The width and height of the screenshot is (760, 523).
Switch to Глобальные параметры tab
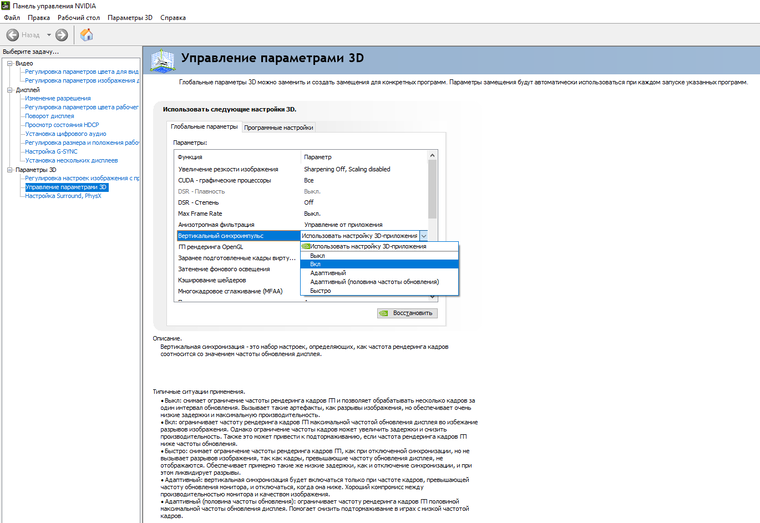204,127
